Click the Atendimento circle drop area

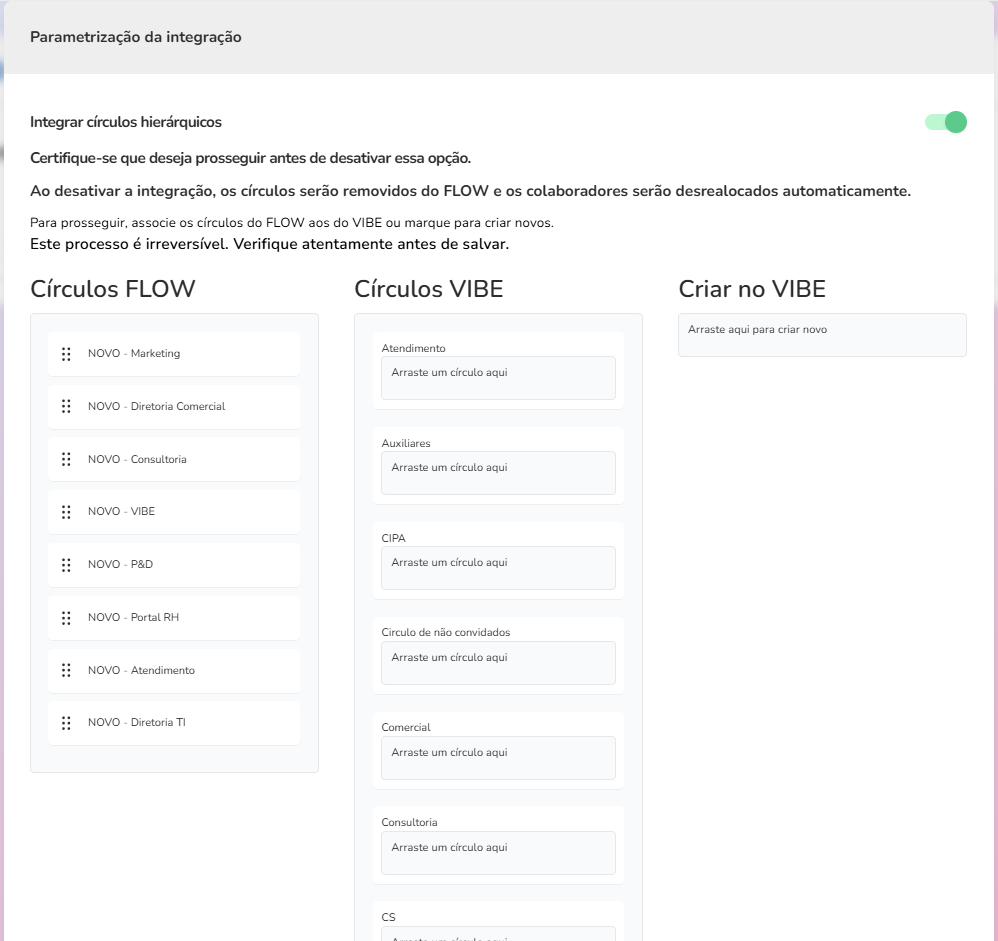[498, 378]
